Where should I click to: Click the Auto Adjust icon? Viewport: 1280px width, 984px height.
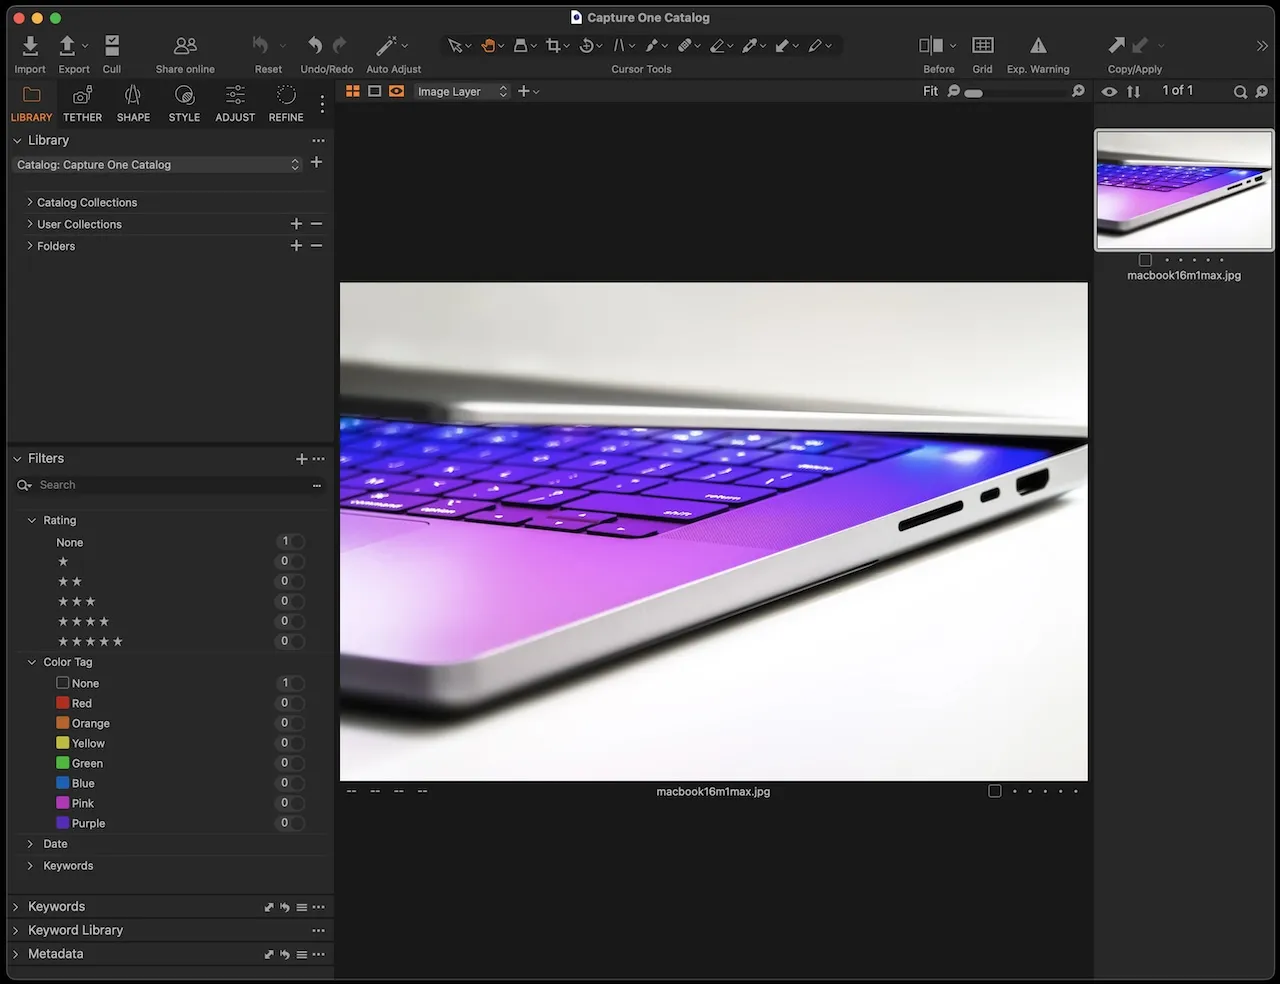[385, 44]
